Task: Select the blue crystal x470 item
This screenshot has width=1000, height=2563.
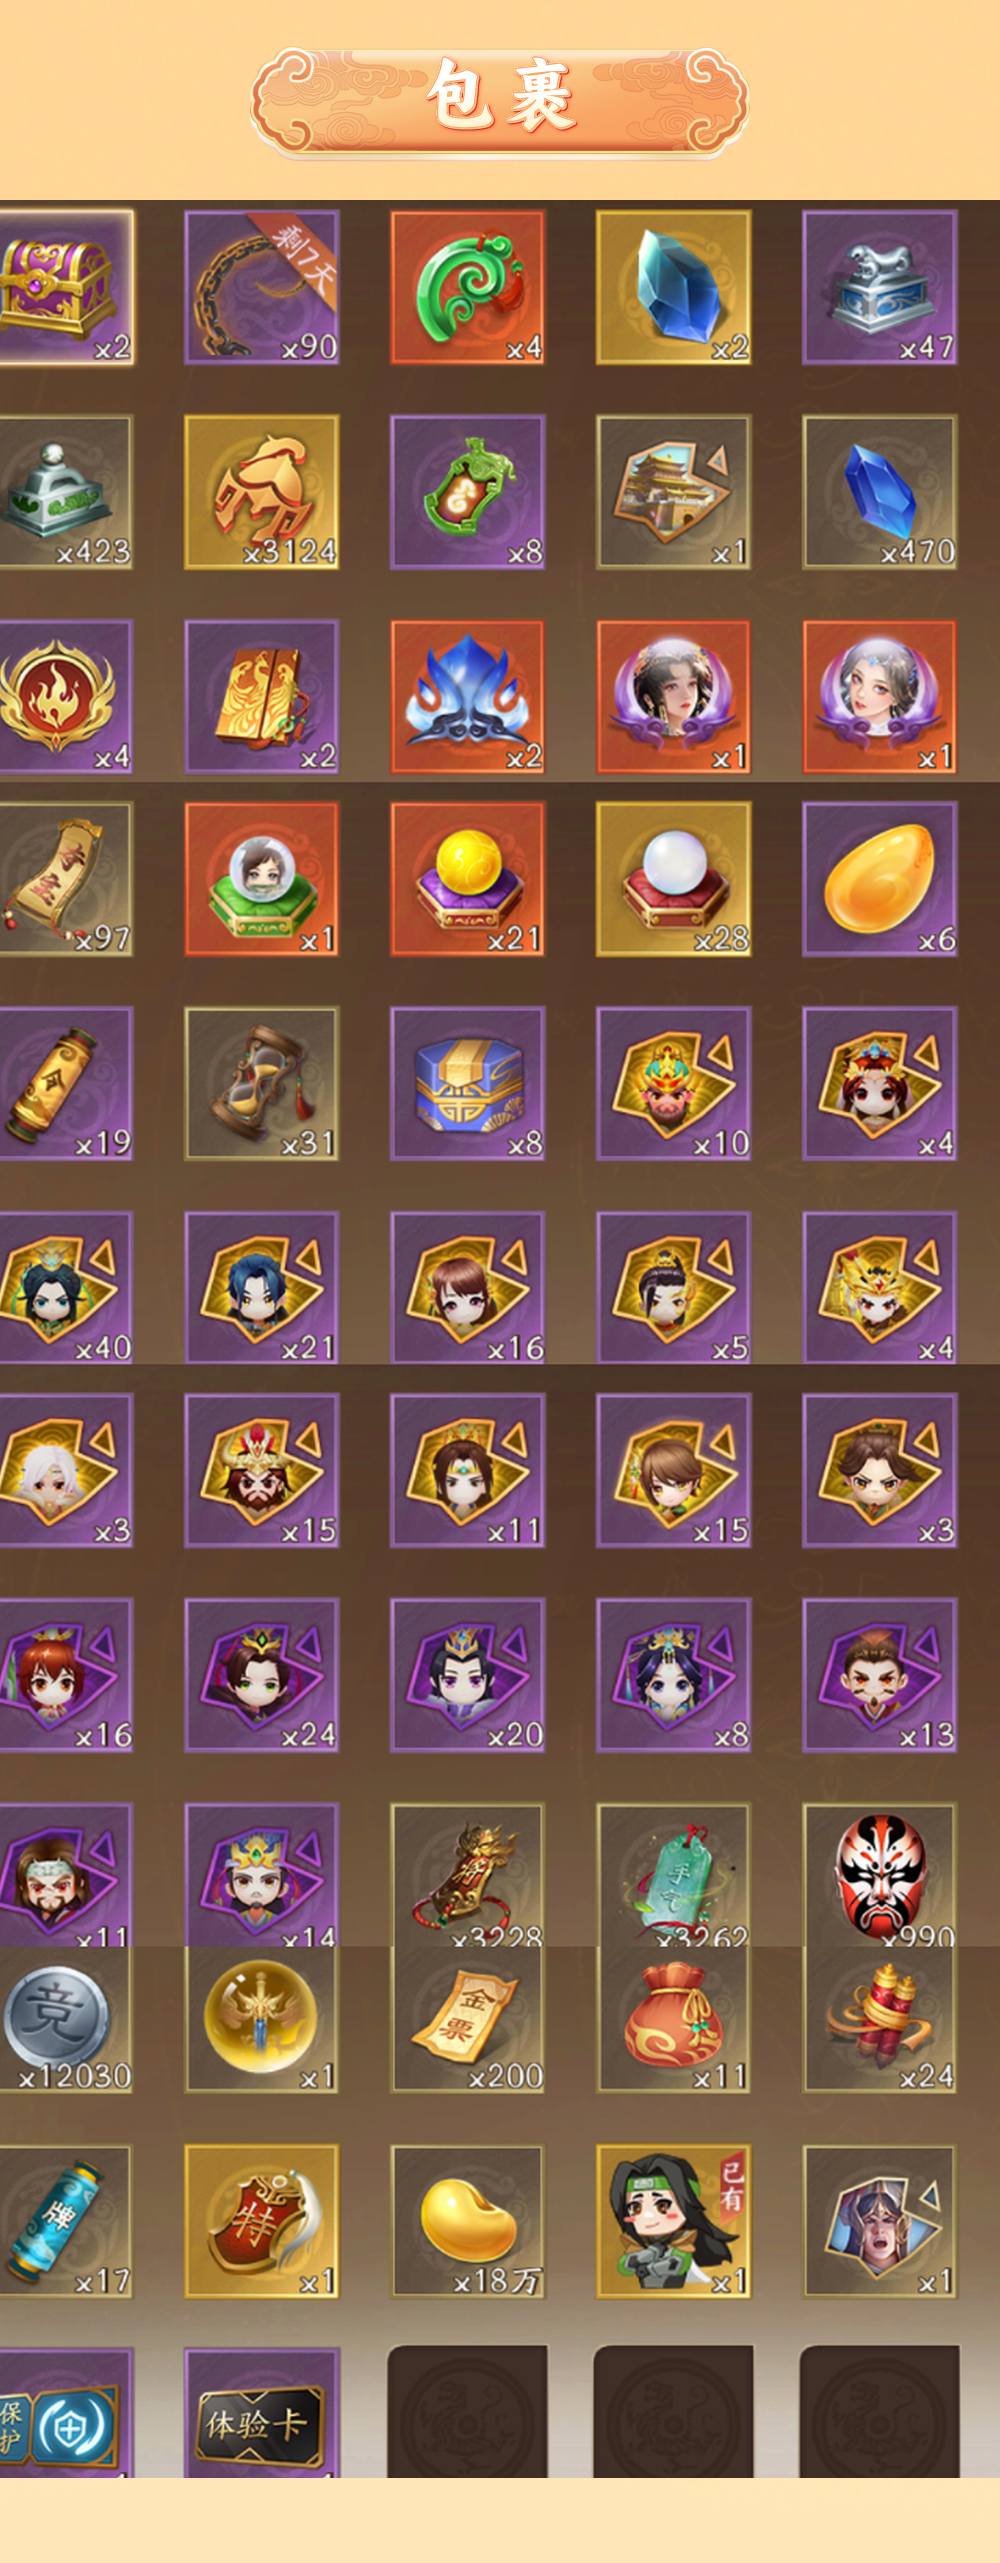Action: (x=880, y=492)
